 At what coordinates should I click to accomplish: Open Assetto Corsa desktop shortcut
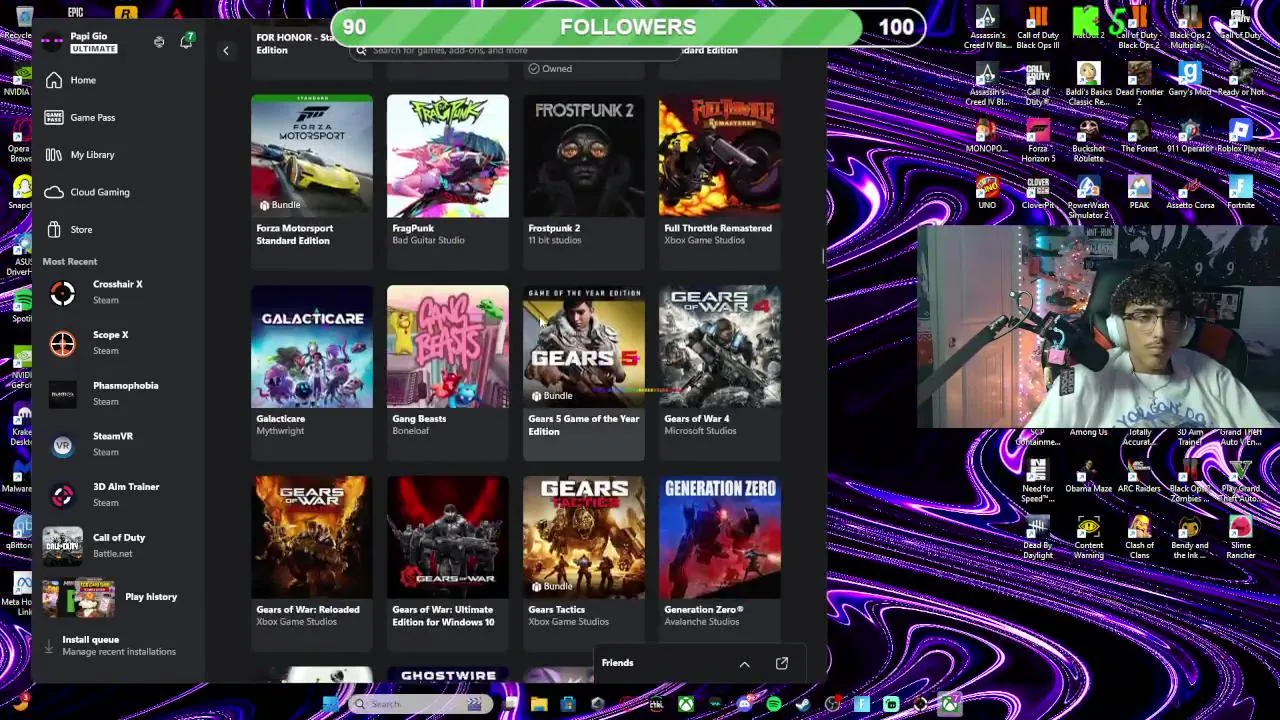(1190, 192)
